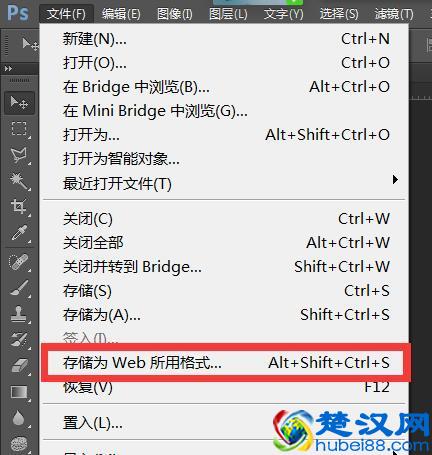Expand 最近打开文件(T) submenu arrow
Screen dimensions: 432x455
pyautogui.click(x=395, y=180)
